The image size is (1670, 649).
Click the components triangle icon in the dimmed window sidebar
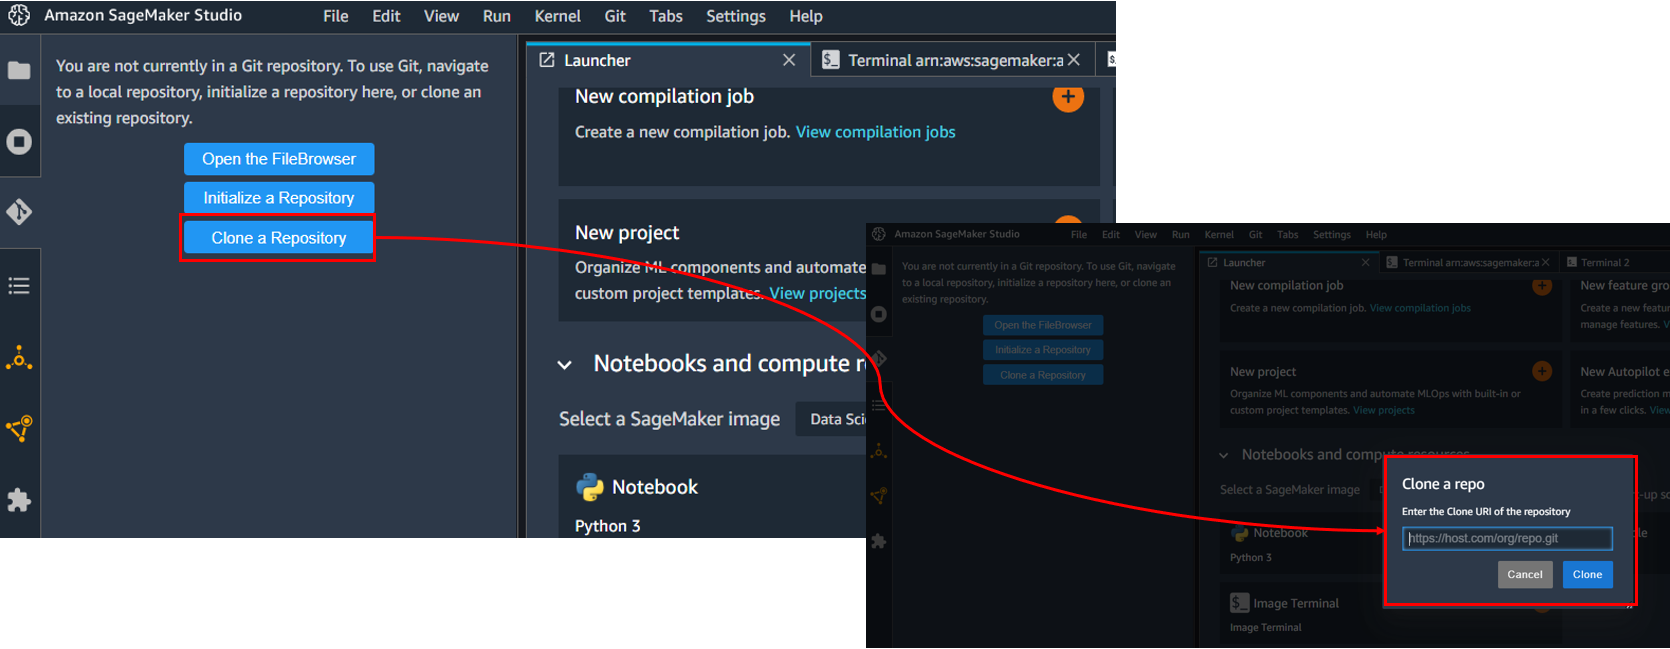[879, 452]
